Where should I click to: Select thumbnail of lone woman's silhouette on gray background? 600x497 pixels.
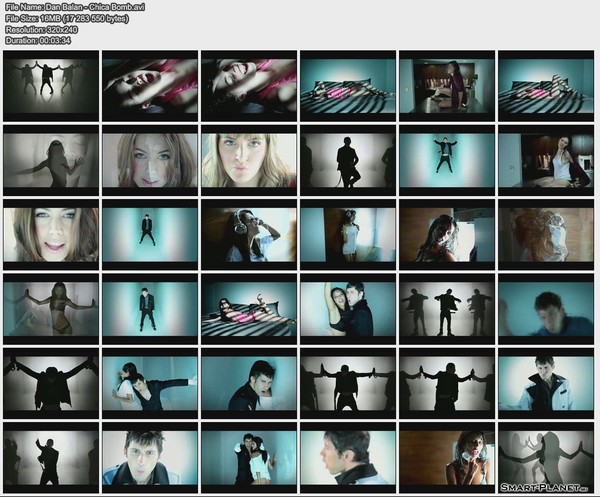point(51,160)
